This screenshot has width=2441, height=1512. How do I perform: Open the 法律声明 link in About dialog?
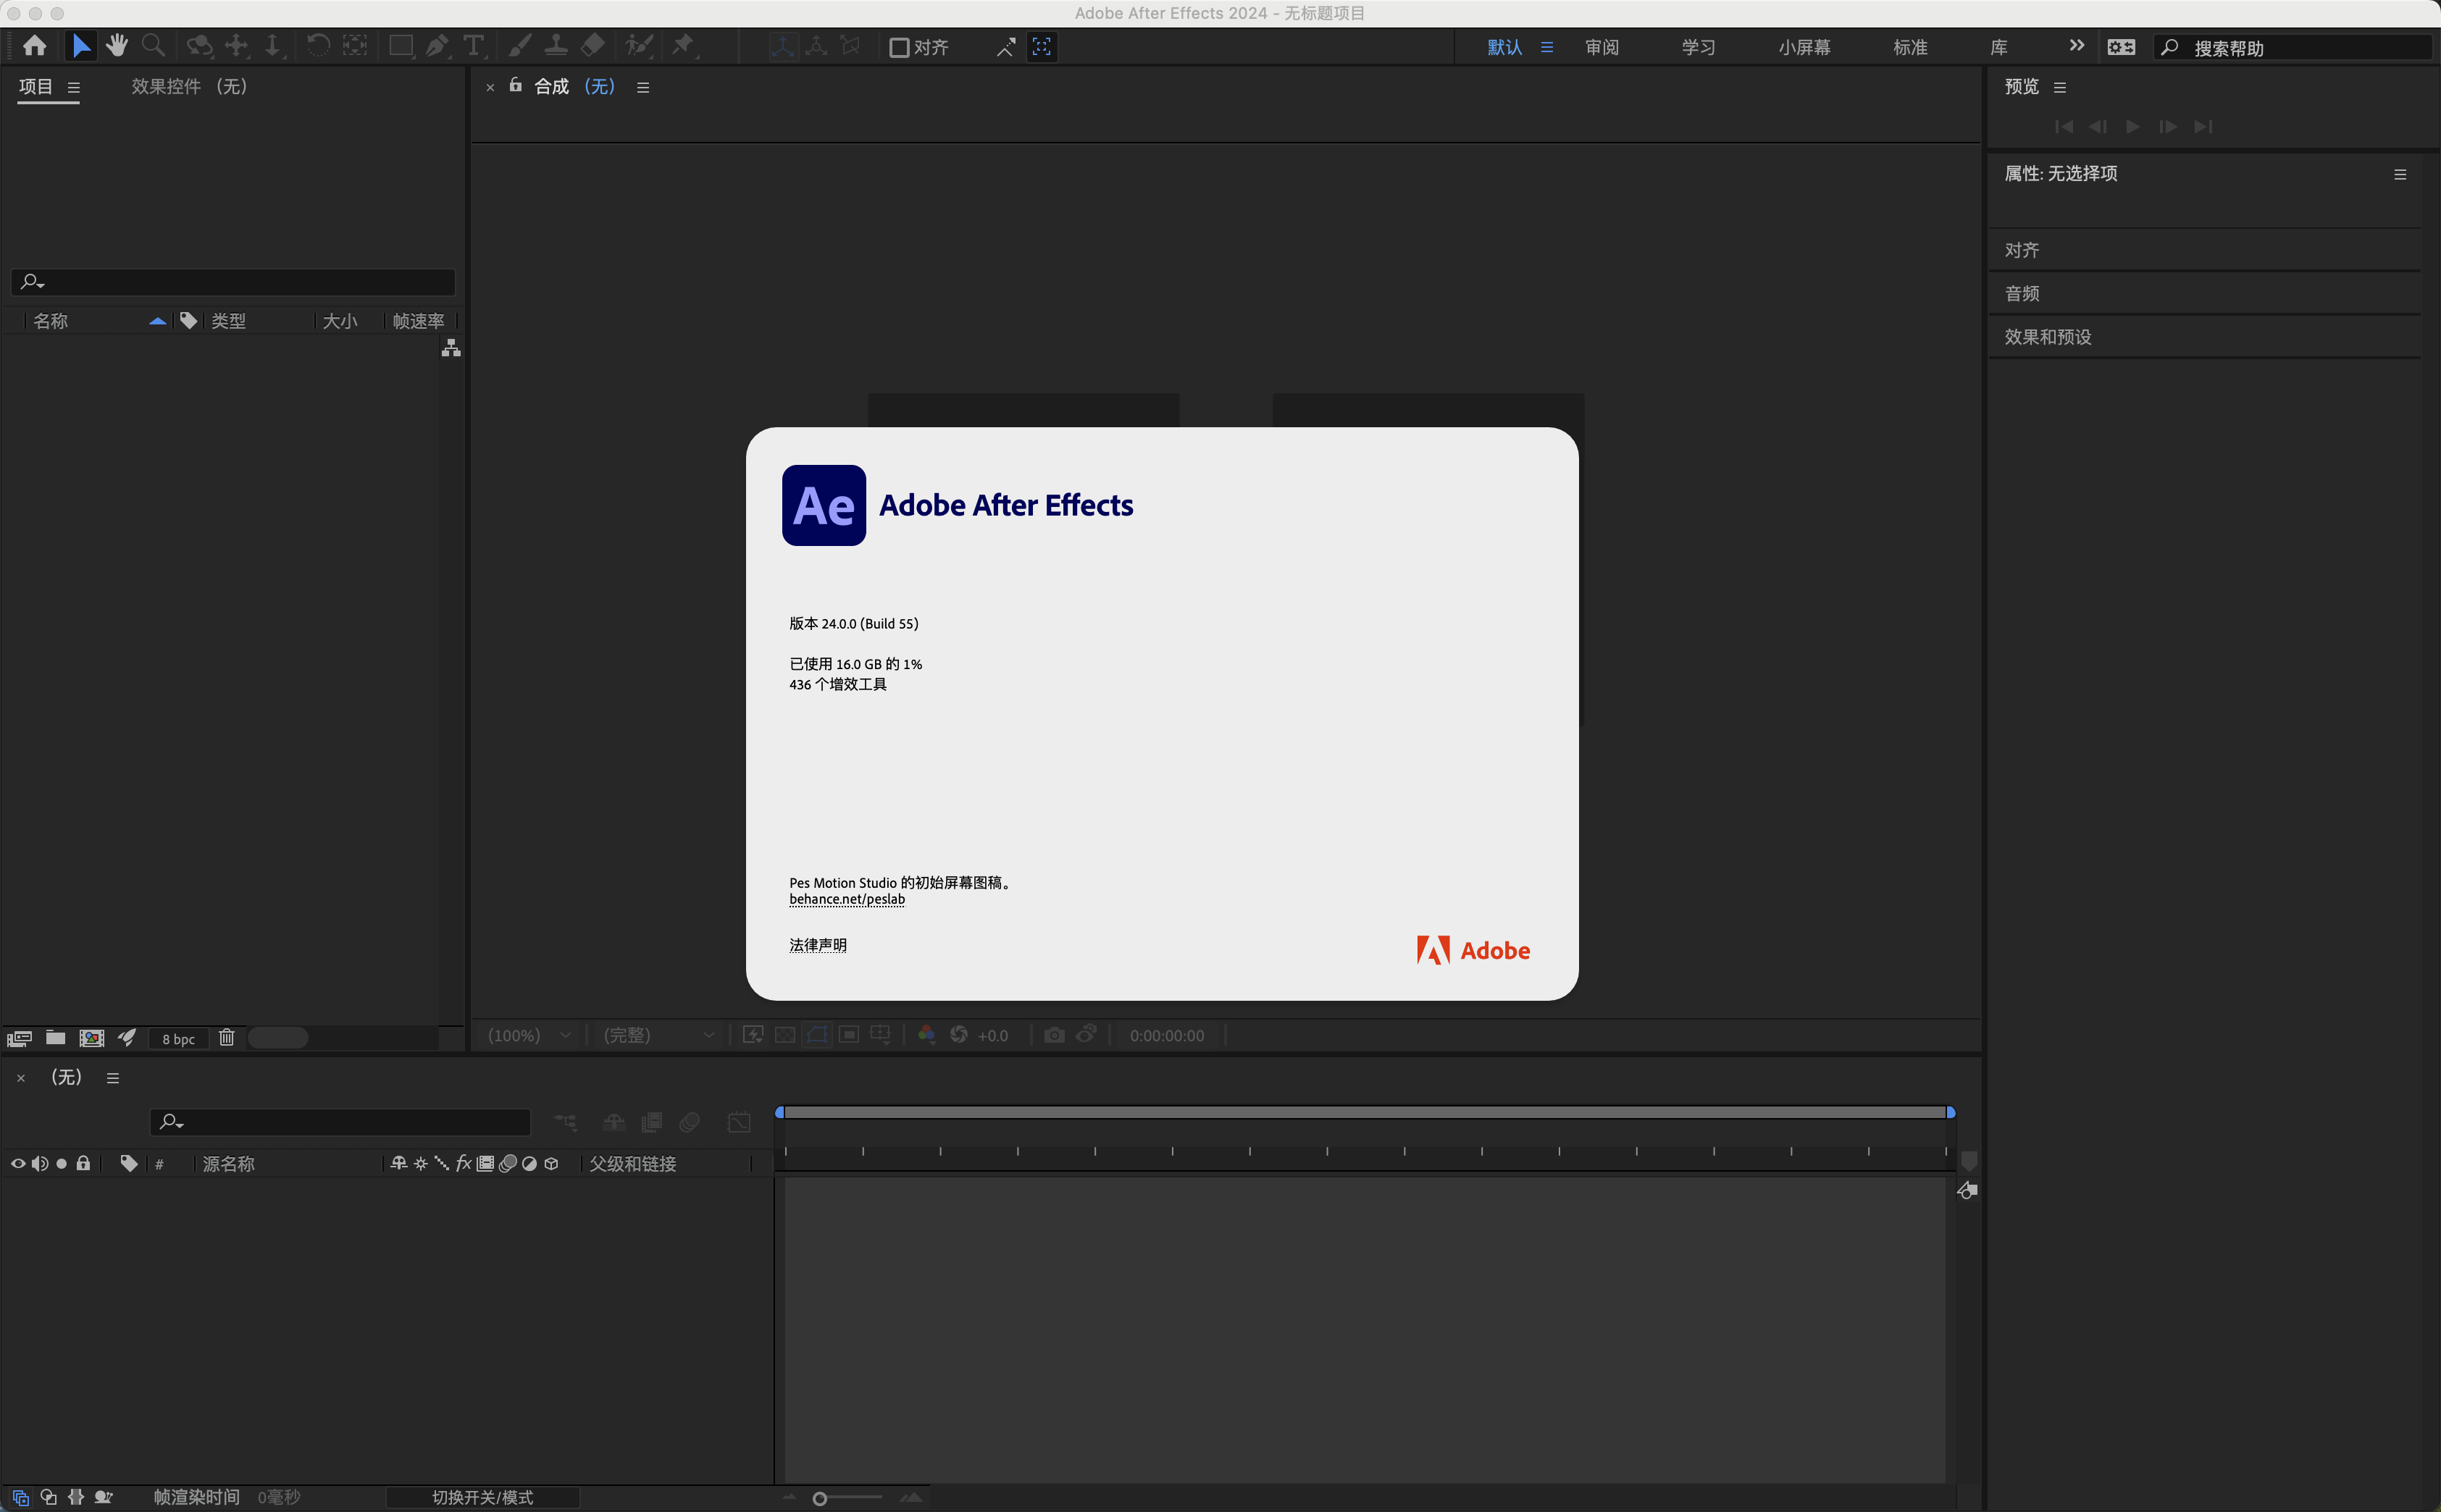pyautogui.click(x=818, y=945)
